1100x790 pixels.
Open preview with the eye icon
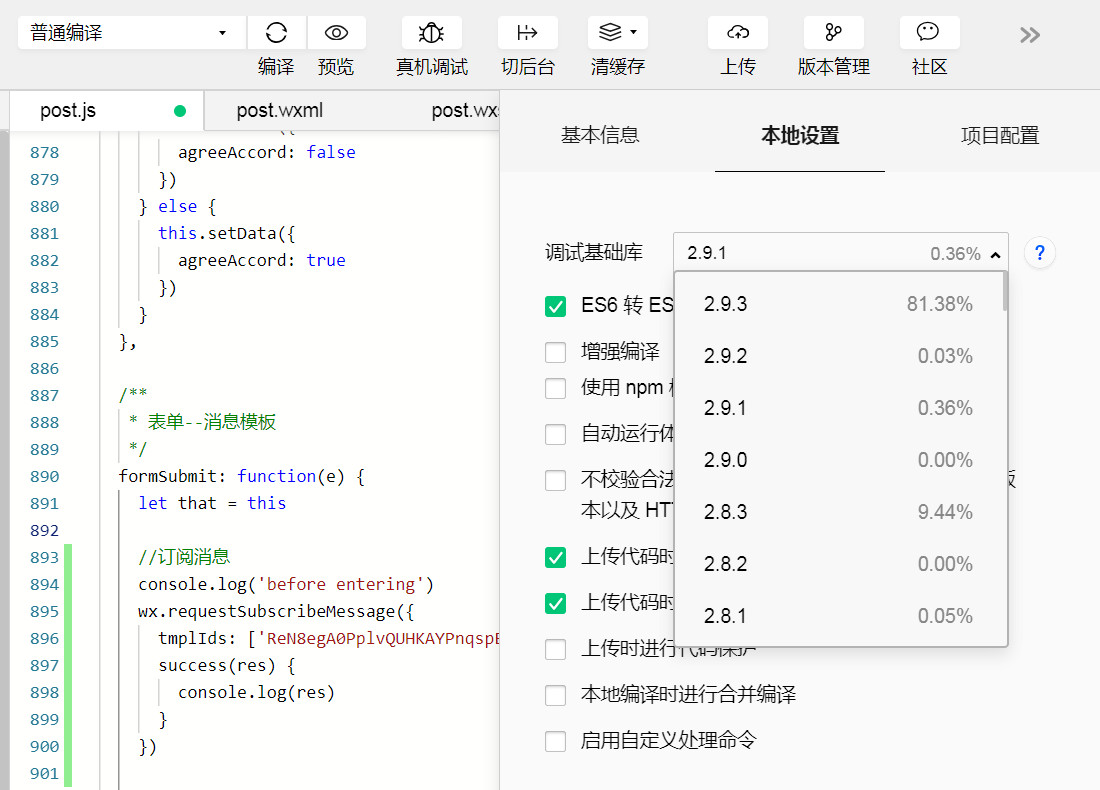tap(336, 33)
